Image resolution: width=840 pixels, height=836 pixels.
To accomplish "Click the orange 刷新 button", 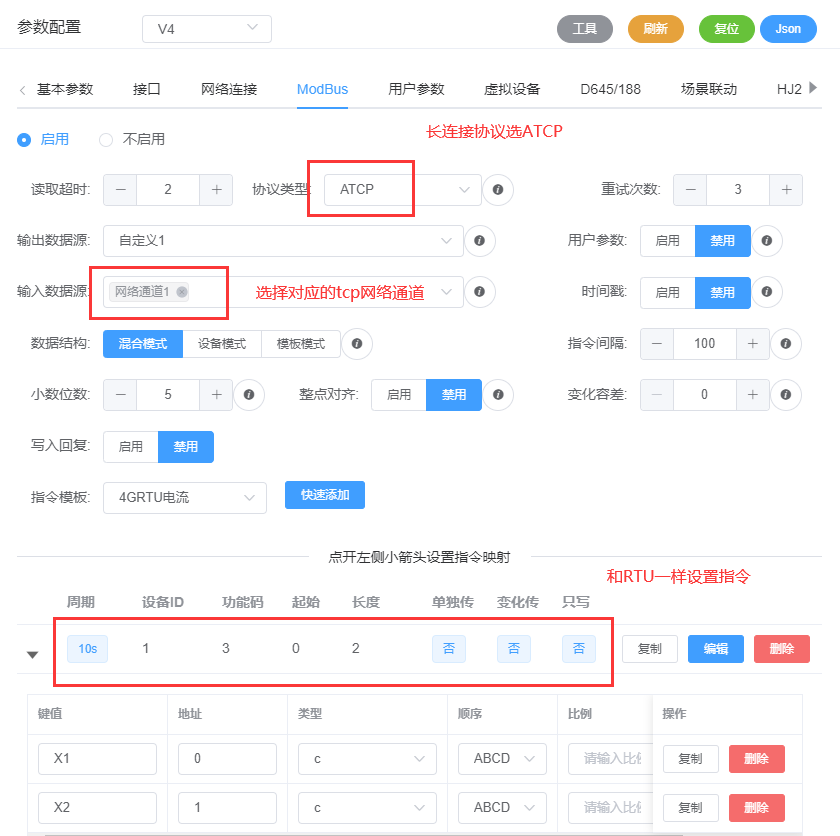I will [x=656, y=29].
